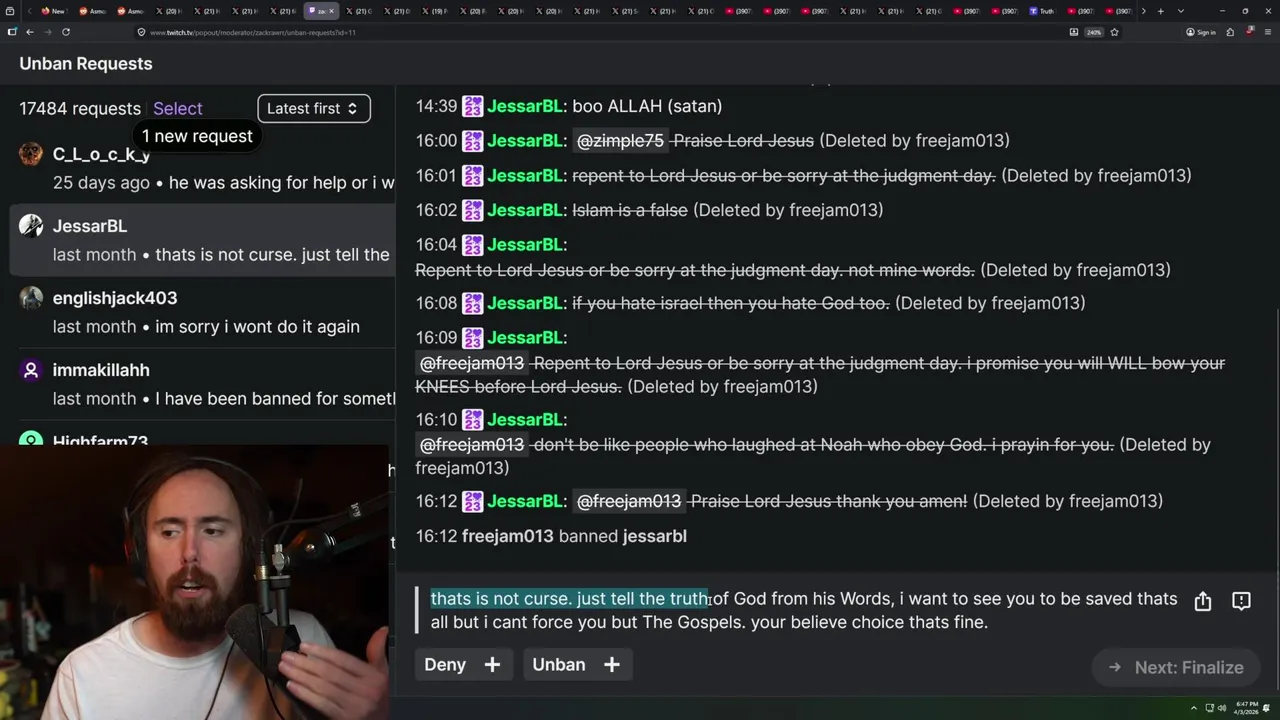Open the Latest first sort dropdown

(313, 108)
